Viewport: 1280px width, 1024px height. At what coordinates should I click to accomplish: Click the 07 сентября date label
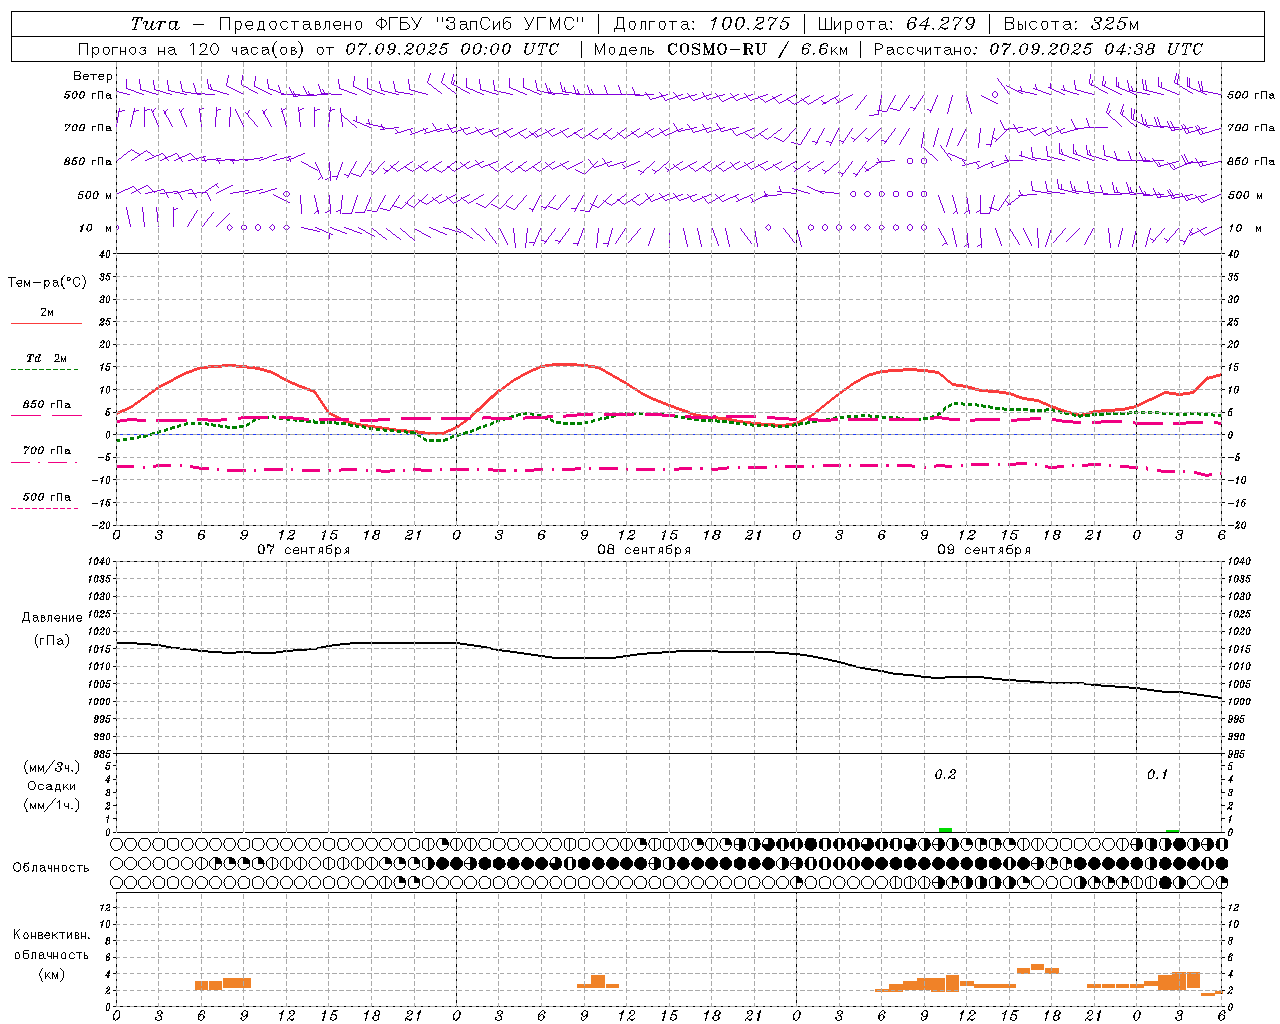pos(303,550)
